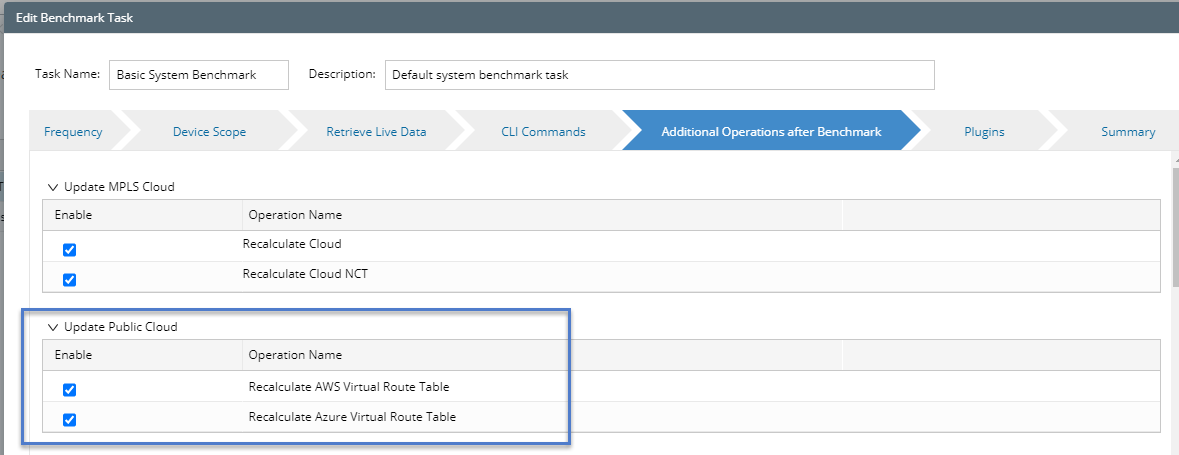
Task: Toggle Recalculate AWS Virtual Route Table checkbox
Action: click(x=70, y=390)
